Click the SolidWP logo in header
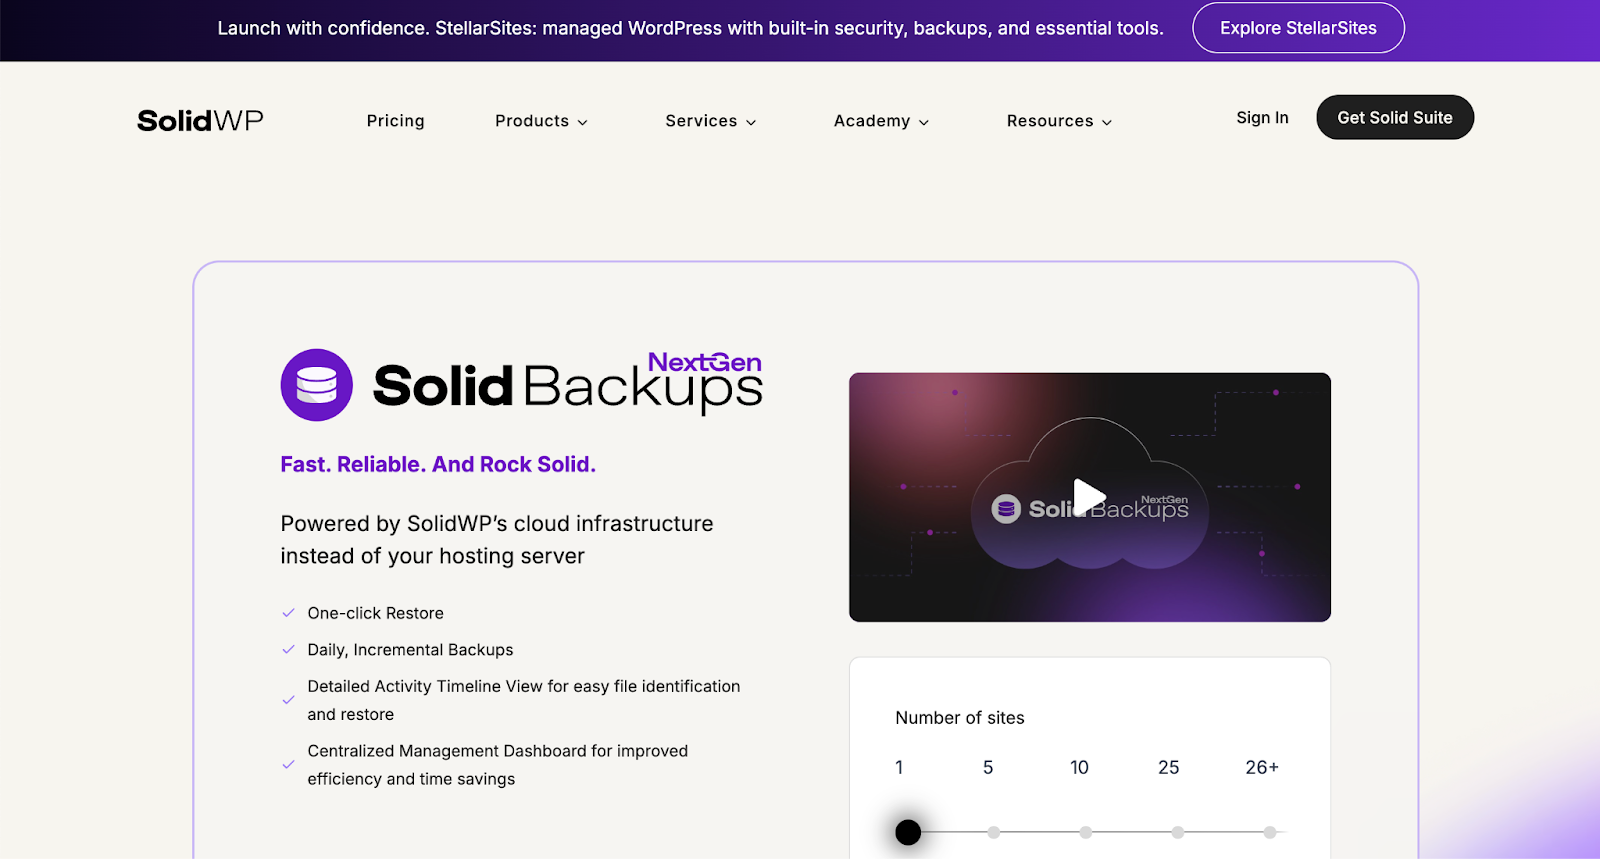The width and height of the screenshot is (1600, 859). (200, 121)
